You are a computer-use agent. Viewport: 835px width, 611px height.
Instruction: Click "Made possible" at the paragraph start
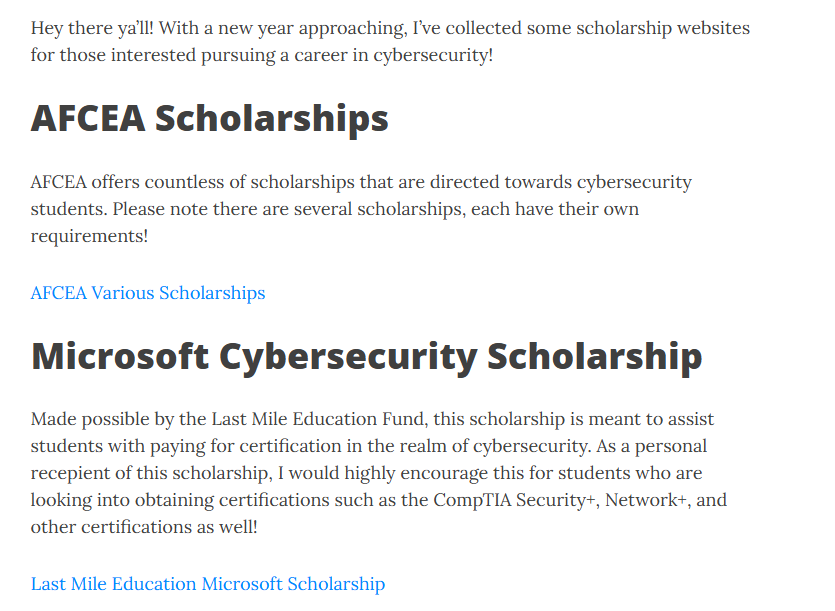tap(88, 420)
